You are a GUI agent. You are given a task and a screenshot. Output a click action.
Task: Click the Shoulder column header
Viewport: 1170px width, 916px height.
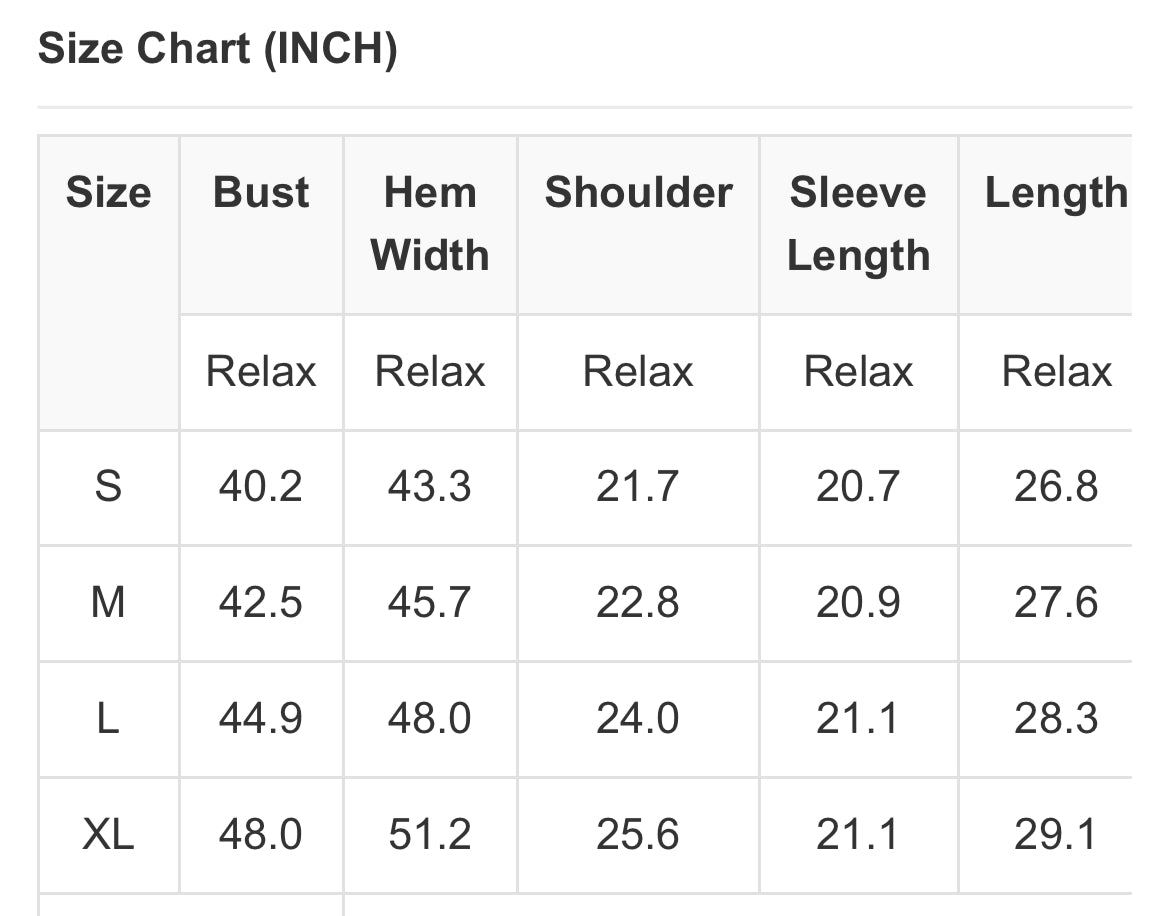coord(639,192)
